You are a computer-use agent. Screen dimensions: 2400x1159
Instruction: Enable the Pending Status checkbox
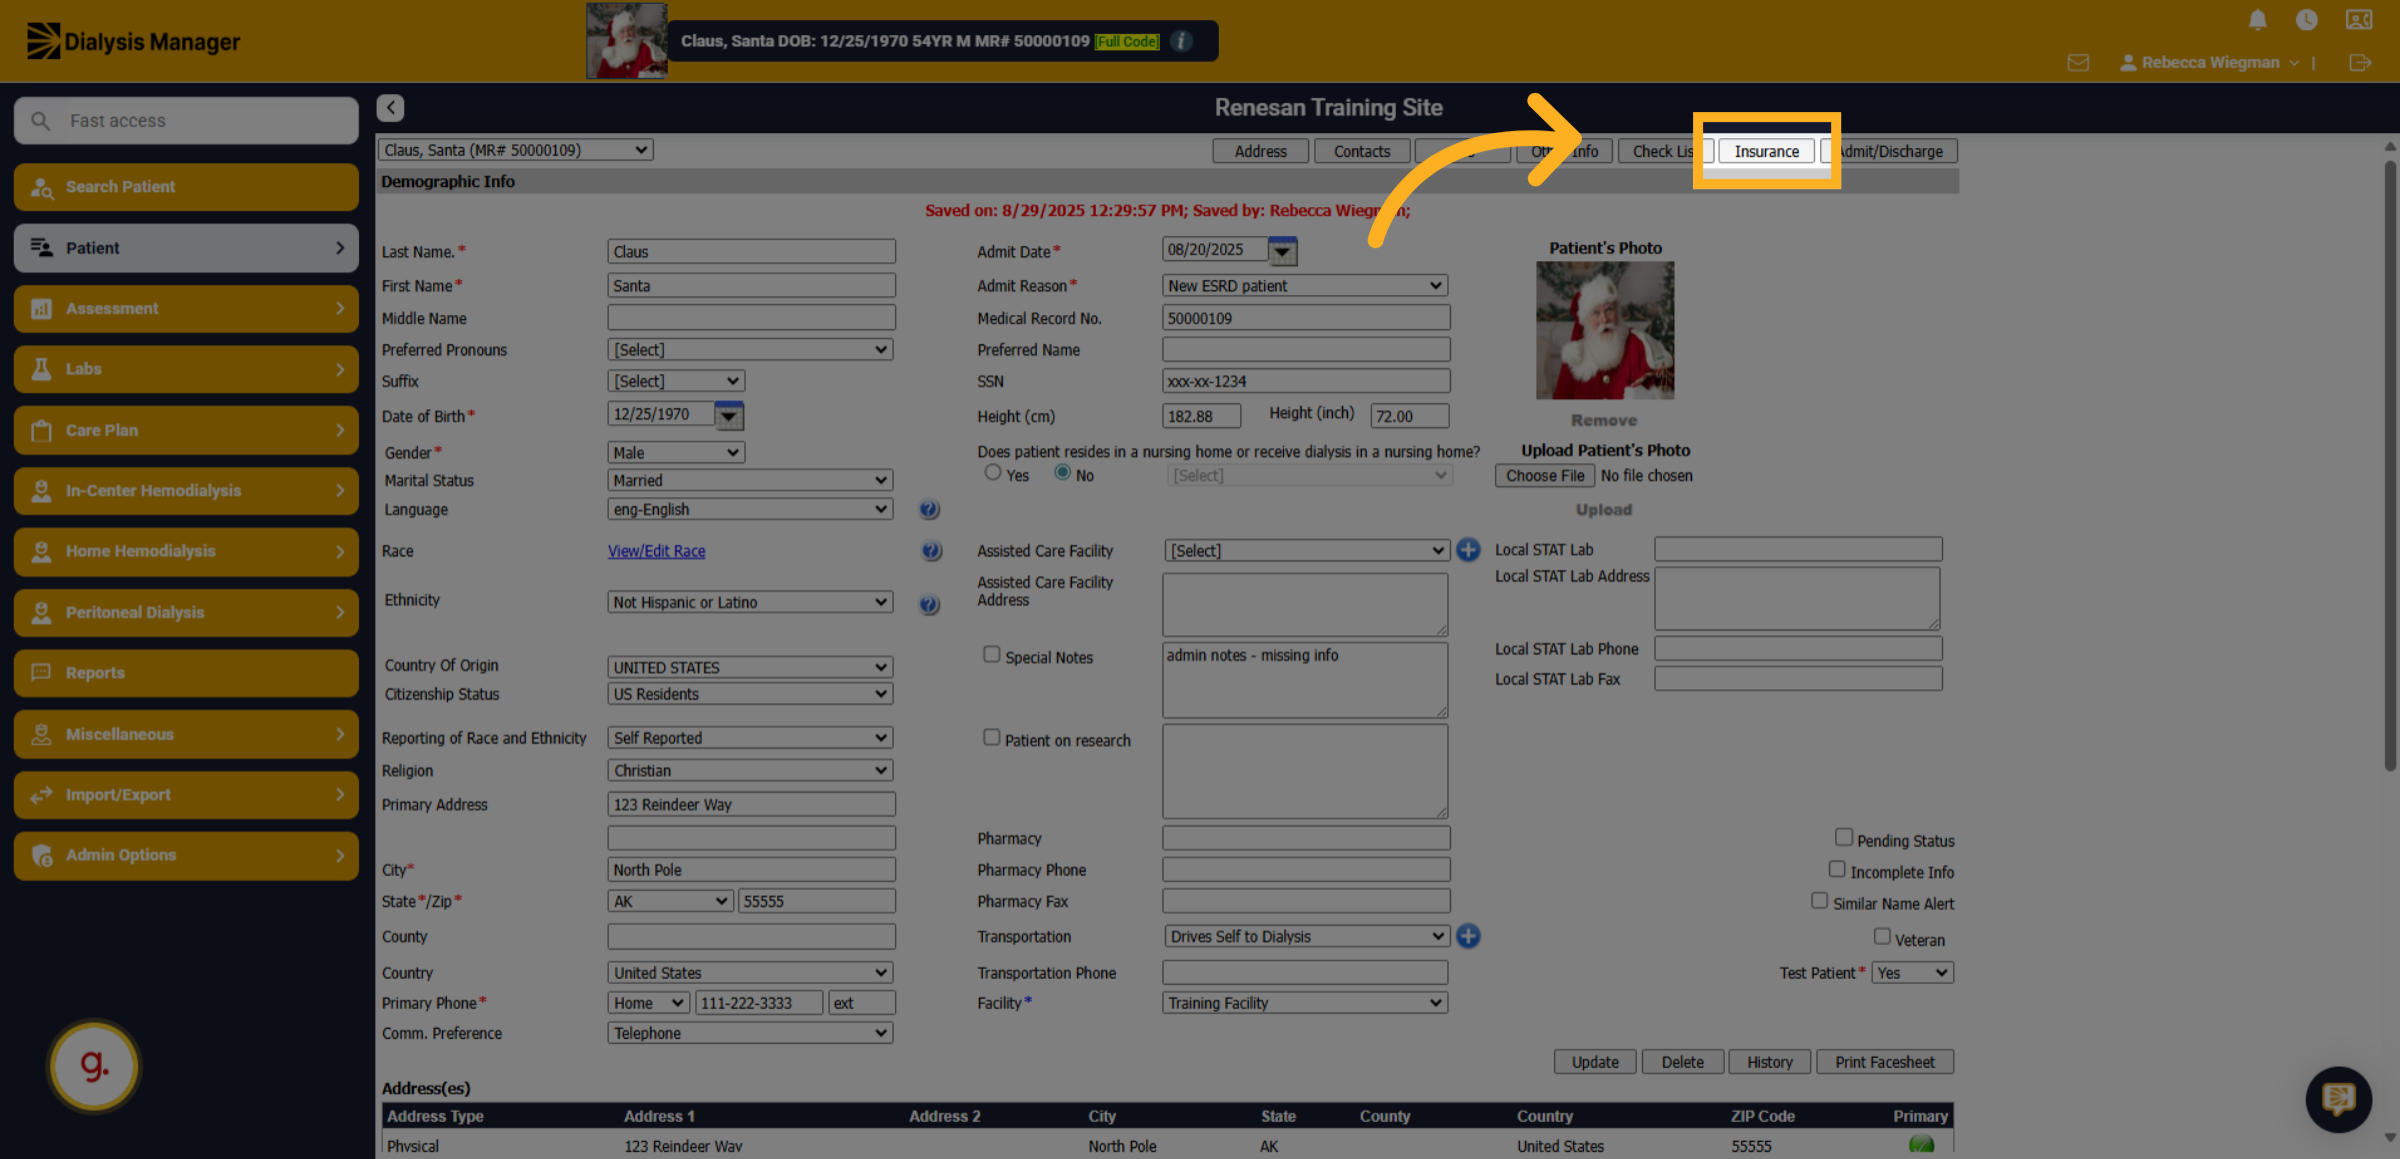(1844, 837)
